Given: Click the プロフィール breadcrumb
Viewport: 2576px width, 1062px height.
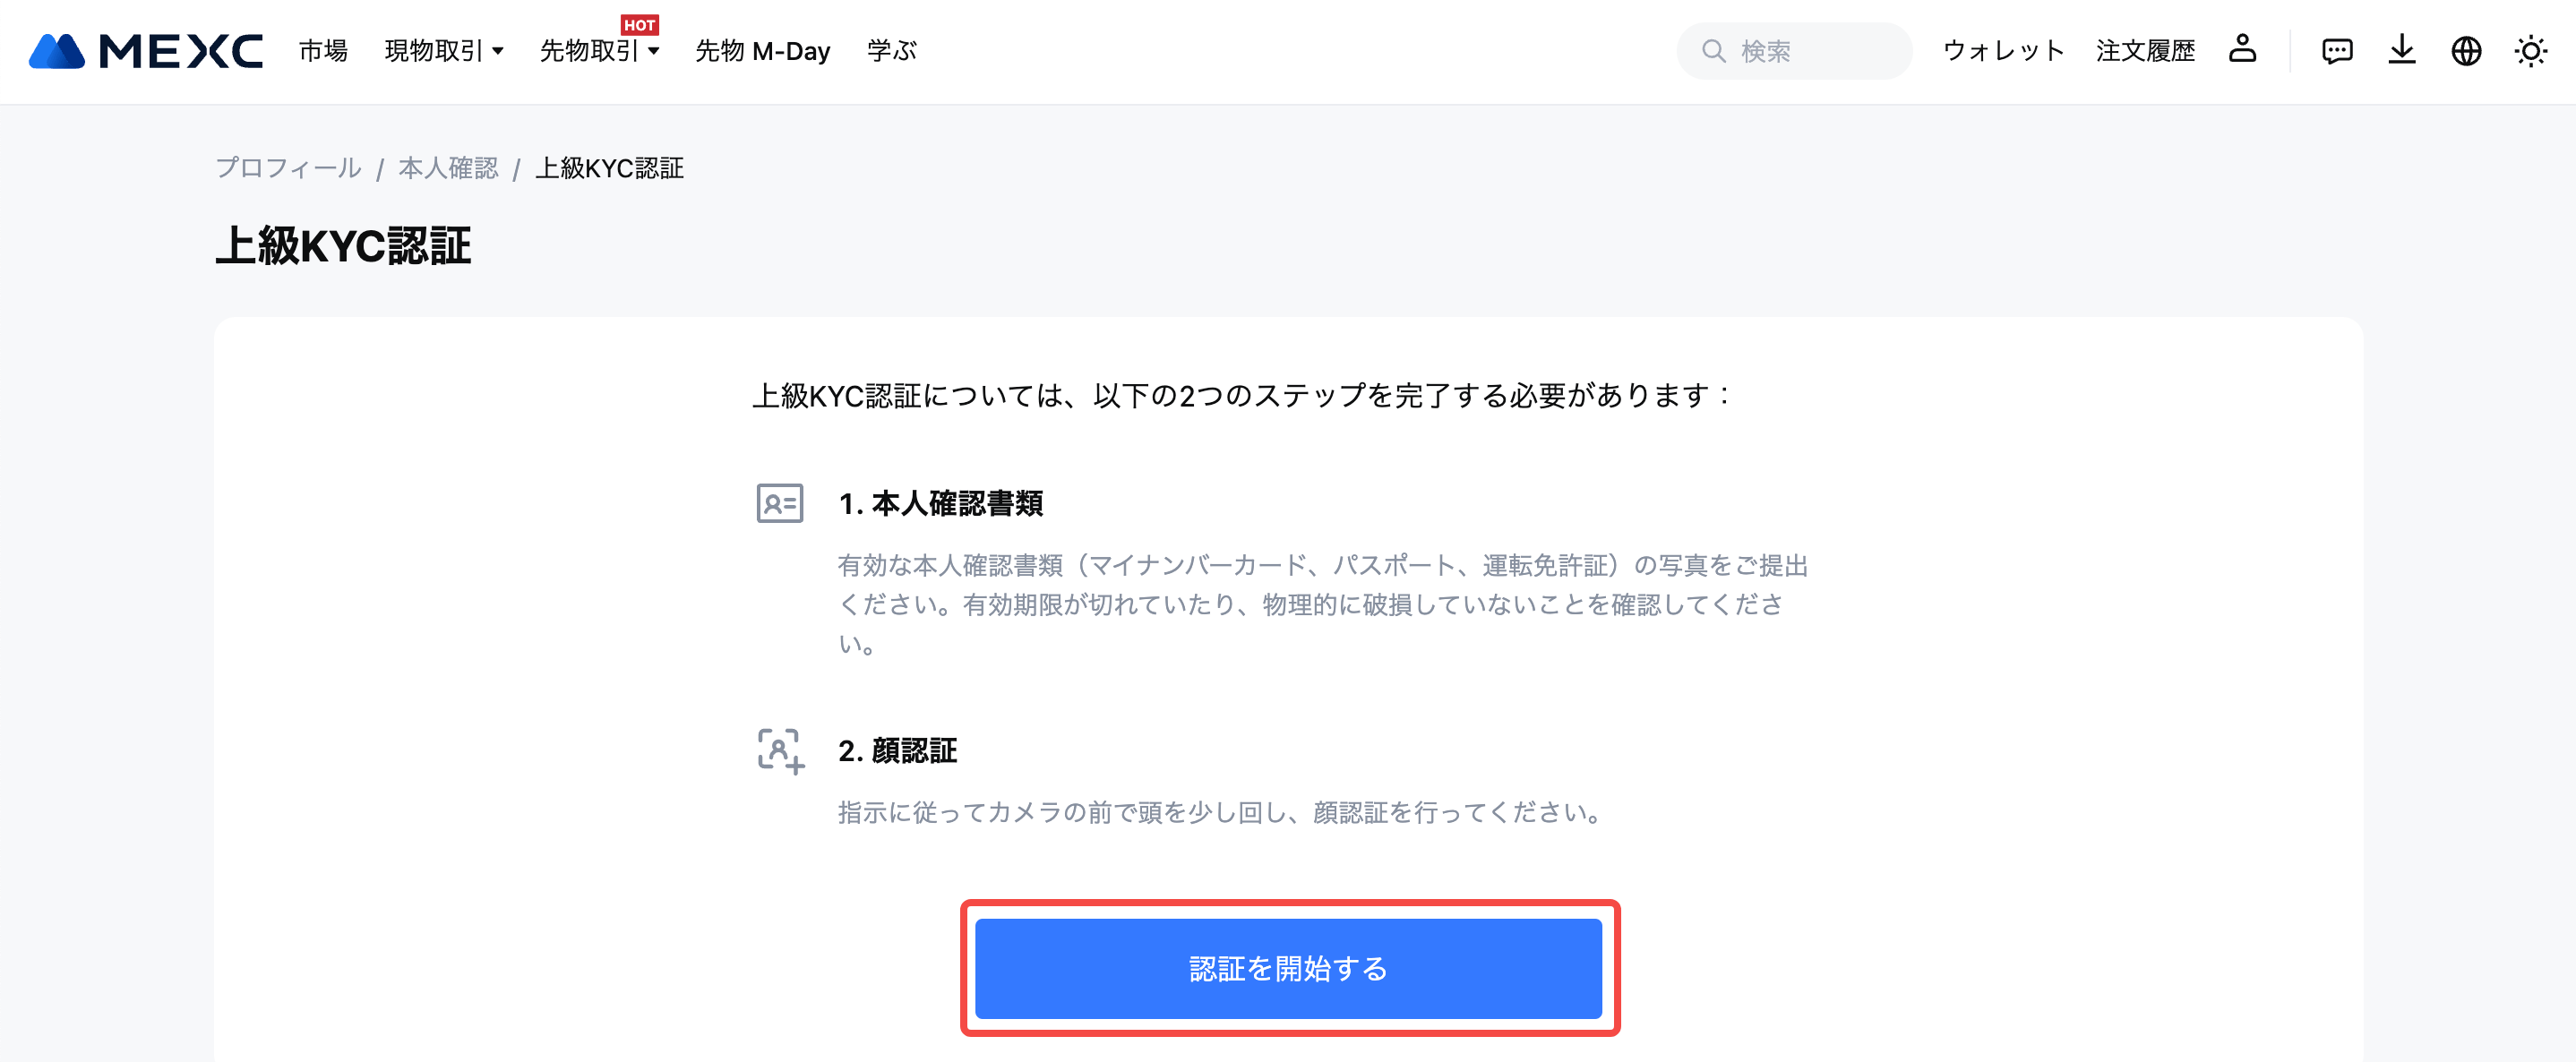Looking at the screenshot, I should (289, 168).
